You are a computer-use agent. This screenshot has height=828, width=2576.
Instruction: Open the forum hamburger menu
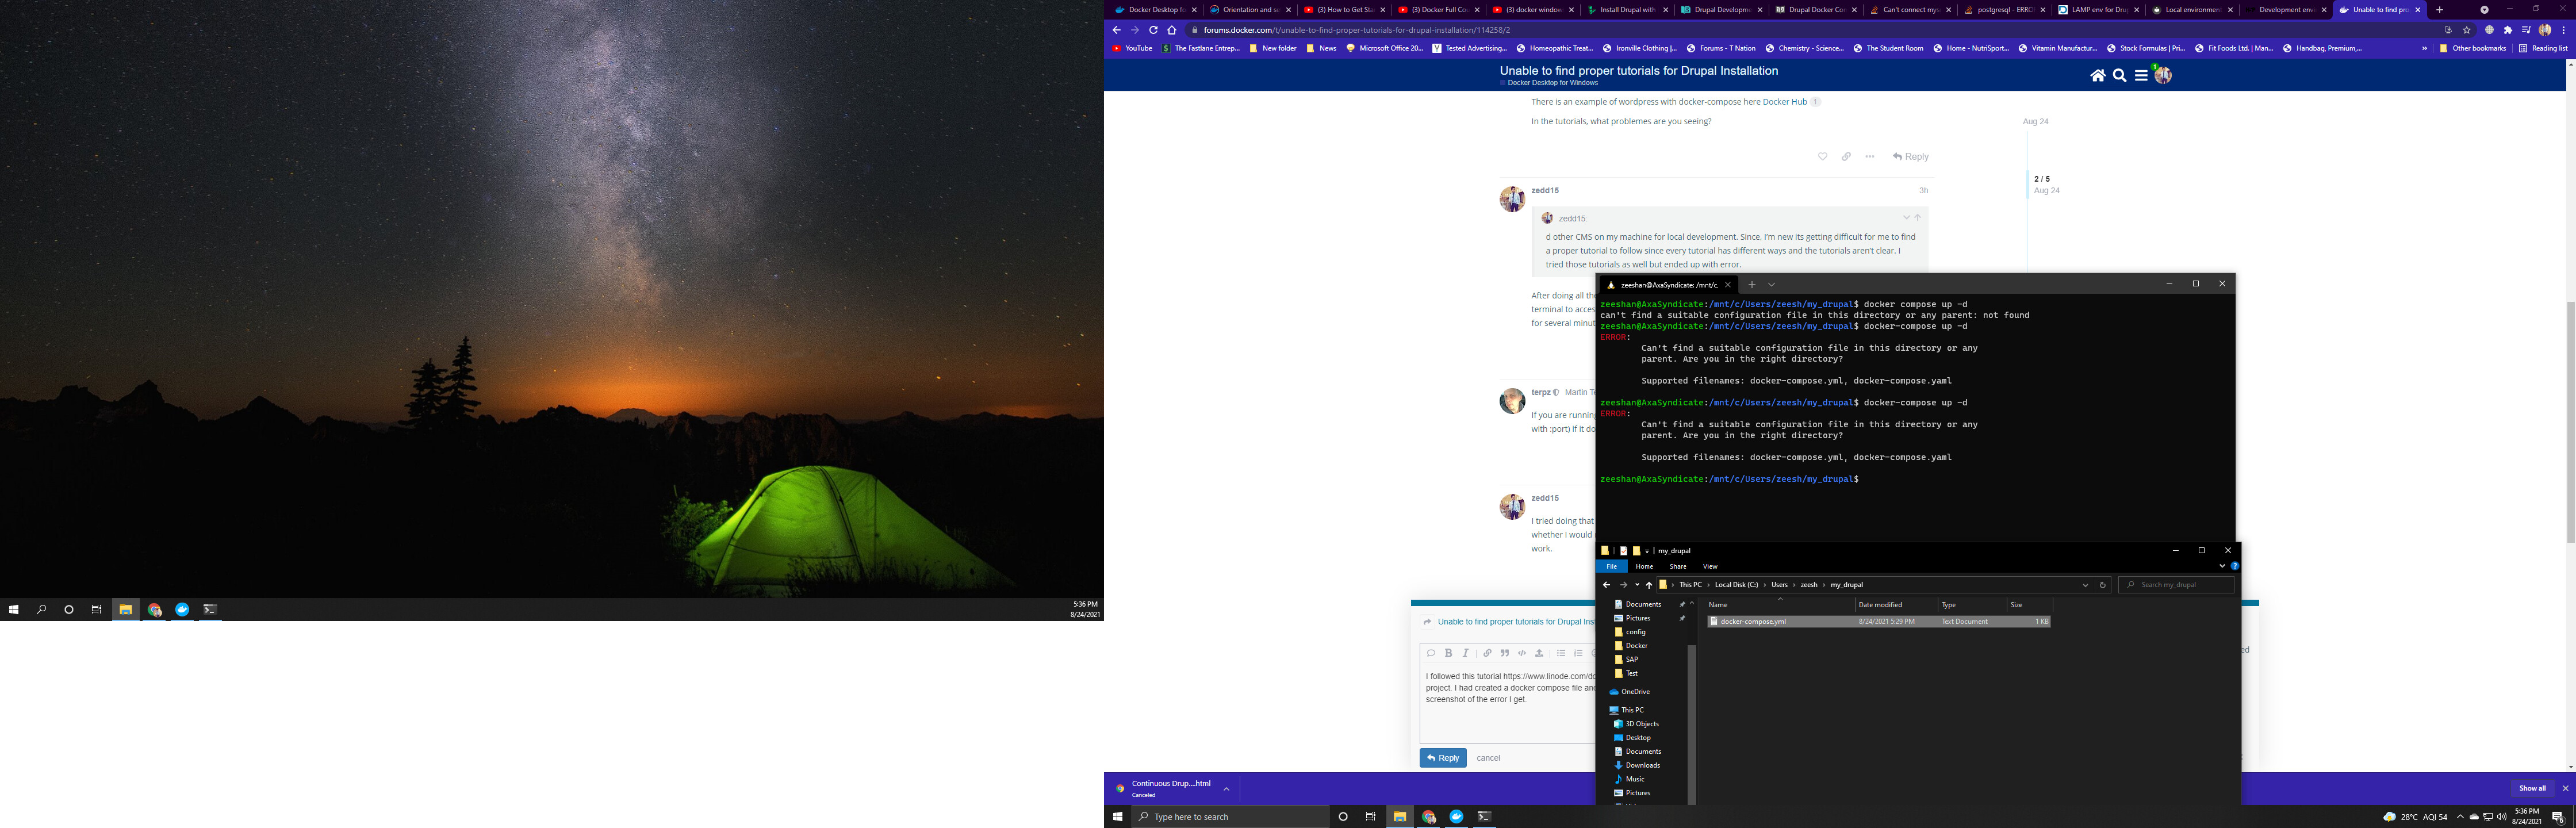coord(2141,76)
